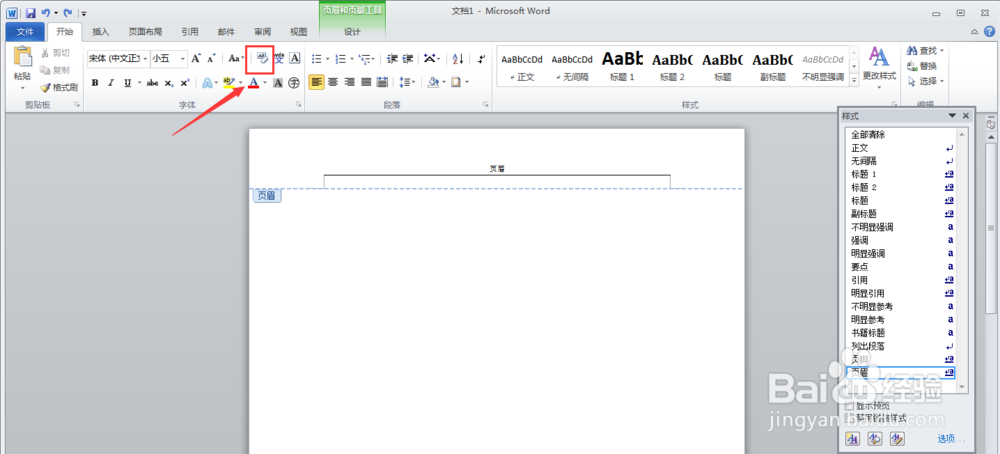Toggle underline formatting
This screenshot has width=1000, height=454.
(x=127, y=82)
